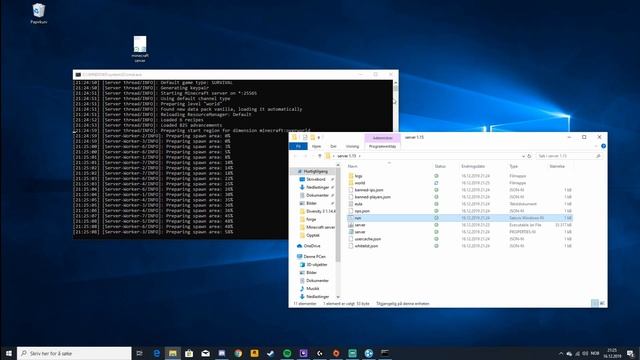The height and width of the screenshot is (360, 640).
Task: Click the Back arrow in Explorer
Action: point(296,156)
